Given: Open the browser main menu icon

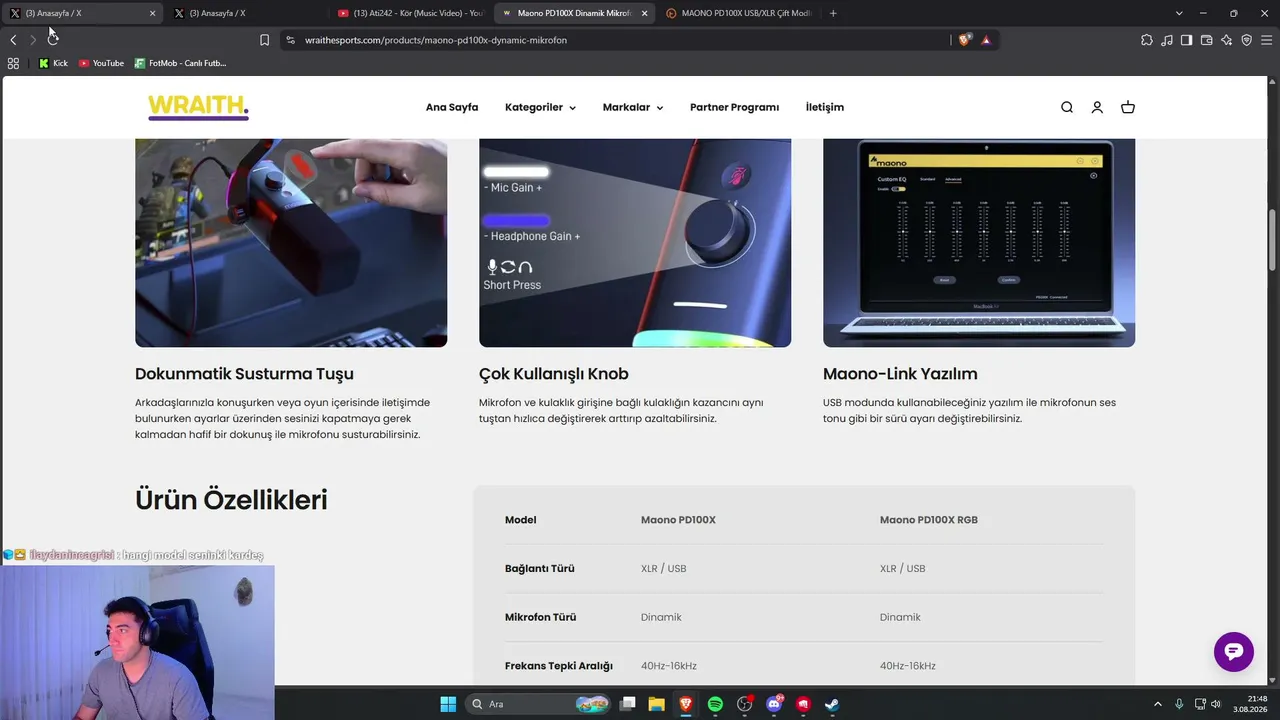Looking at the screenshot, I should (1266, 40).
